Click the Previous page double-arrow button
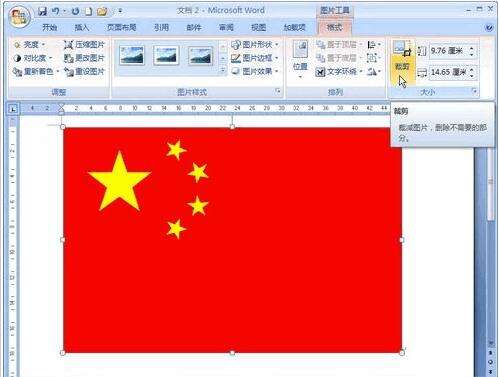The image size is (499, 377). [491, 353]
